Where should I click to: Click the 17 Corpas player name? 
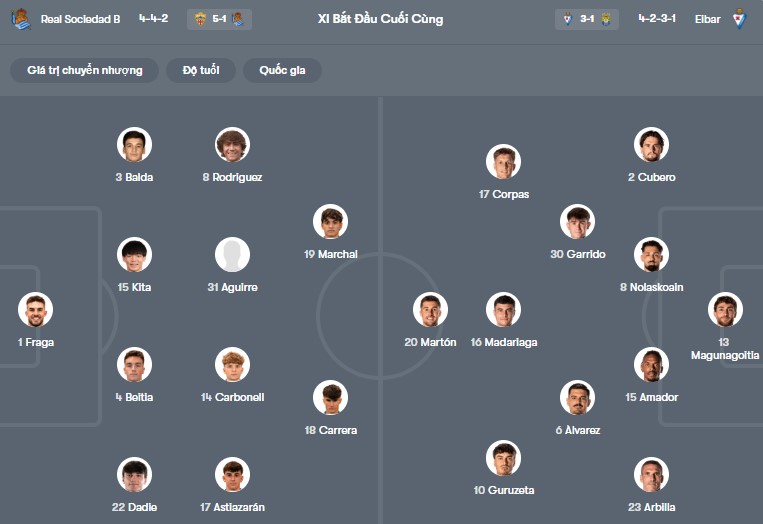click(503, 194)
